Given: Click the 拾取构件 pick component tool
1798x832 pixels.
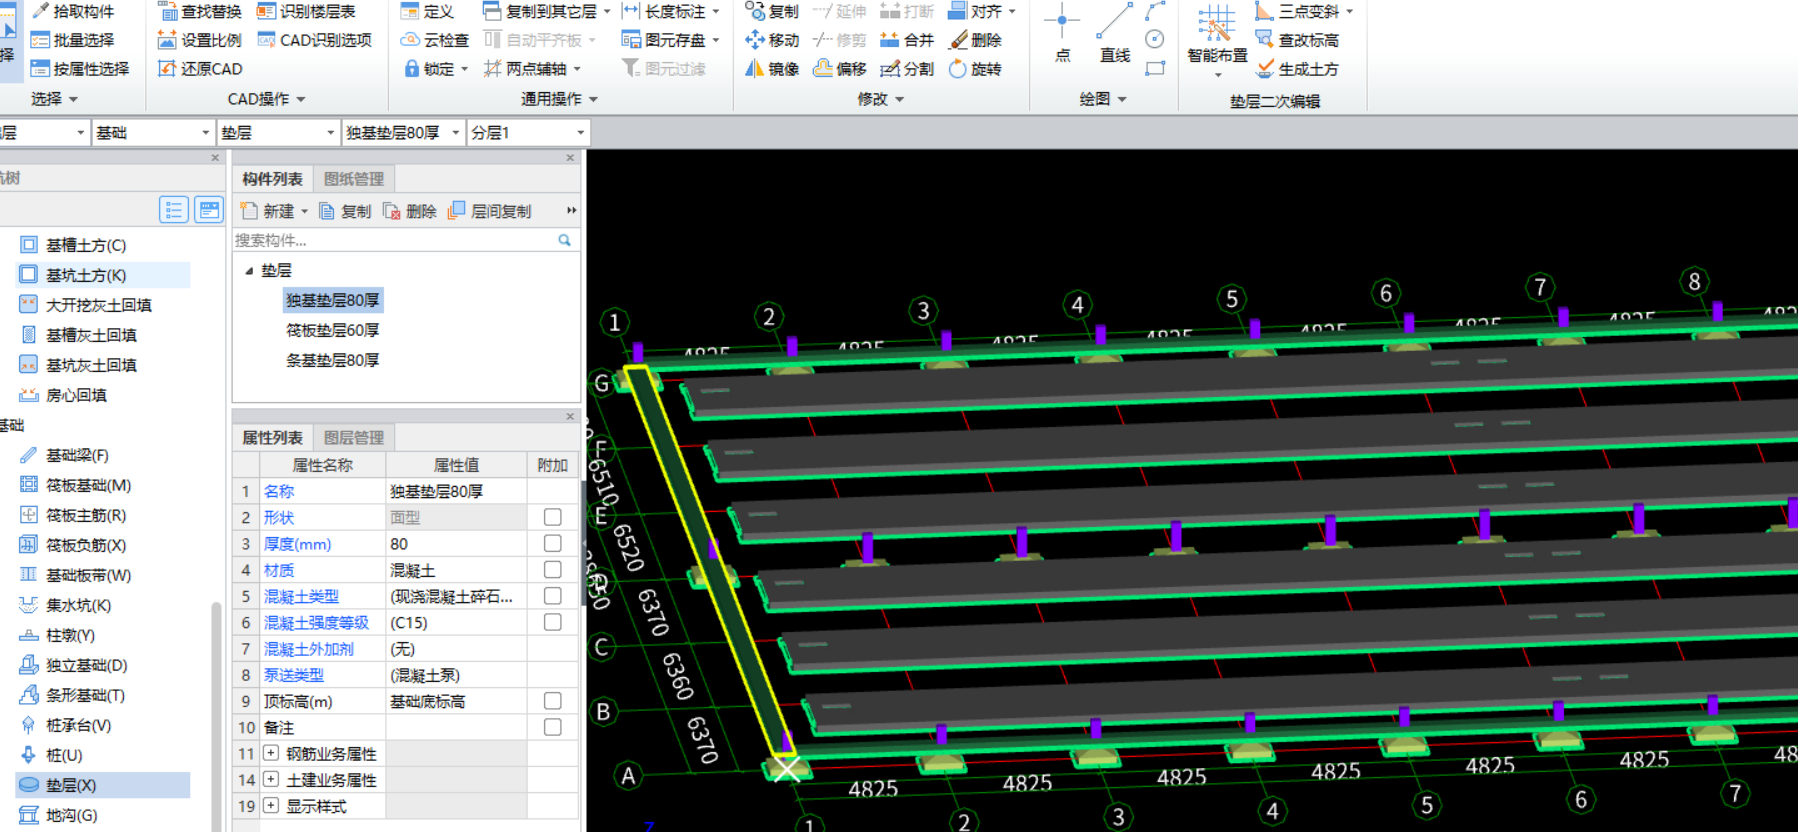Looking at the screenshot, I should tap(73, 11).
